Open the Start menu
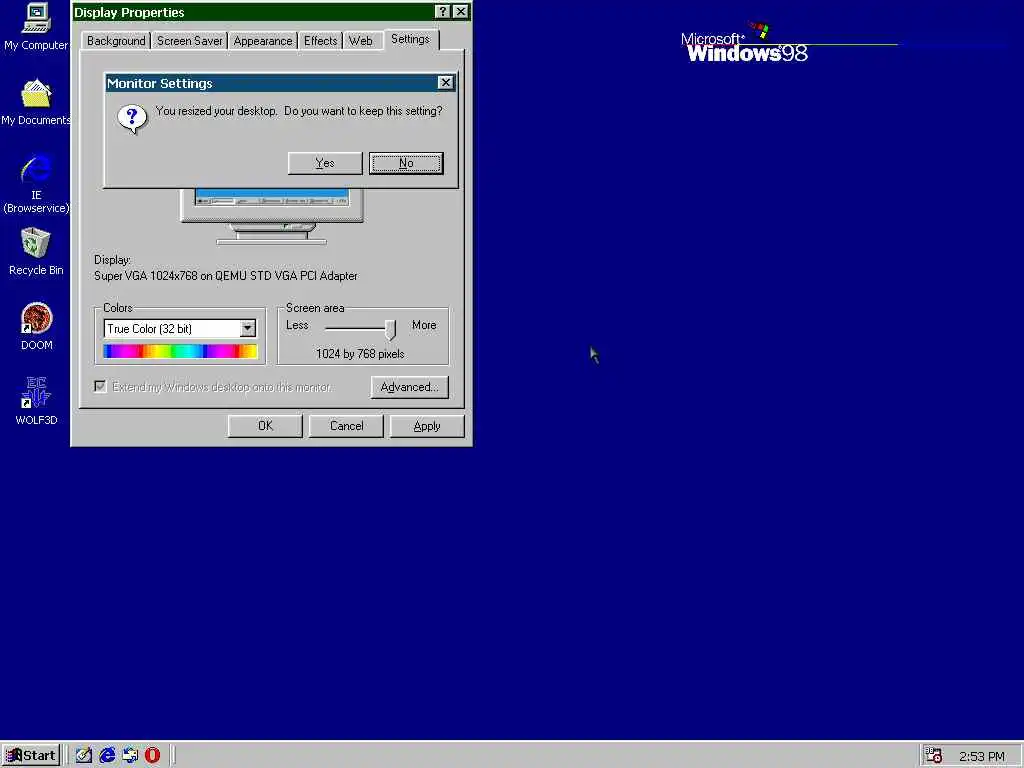This screenshot has width=1024, height=768. (31, 756)
